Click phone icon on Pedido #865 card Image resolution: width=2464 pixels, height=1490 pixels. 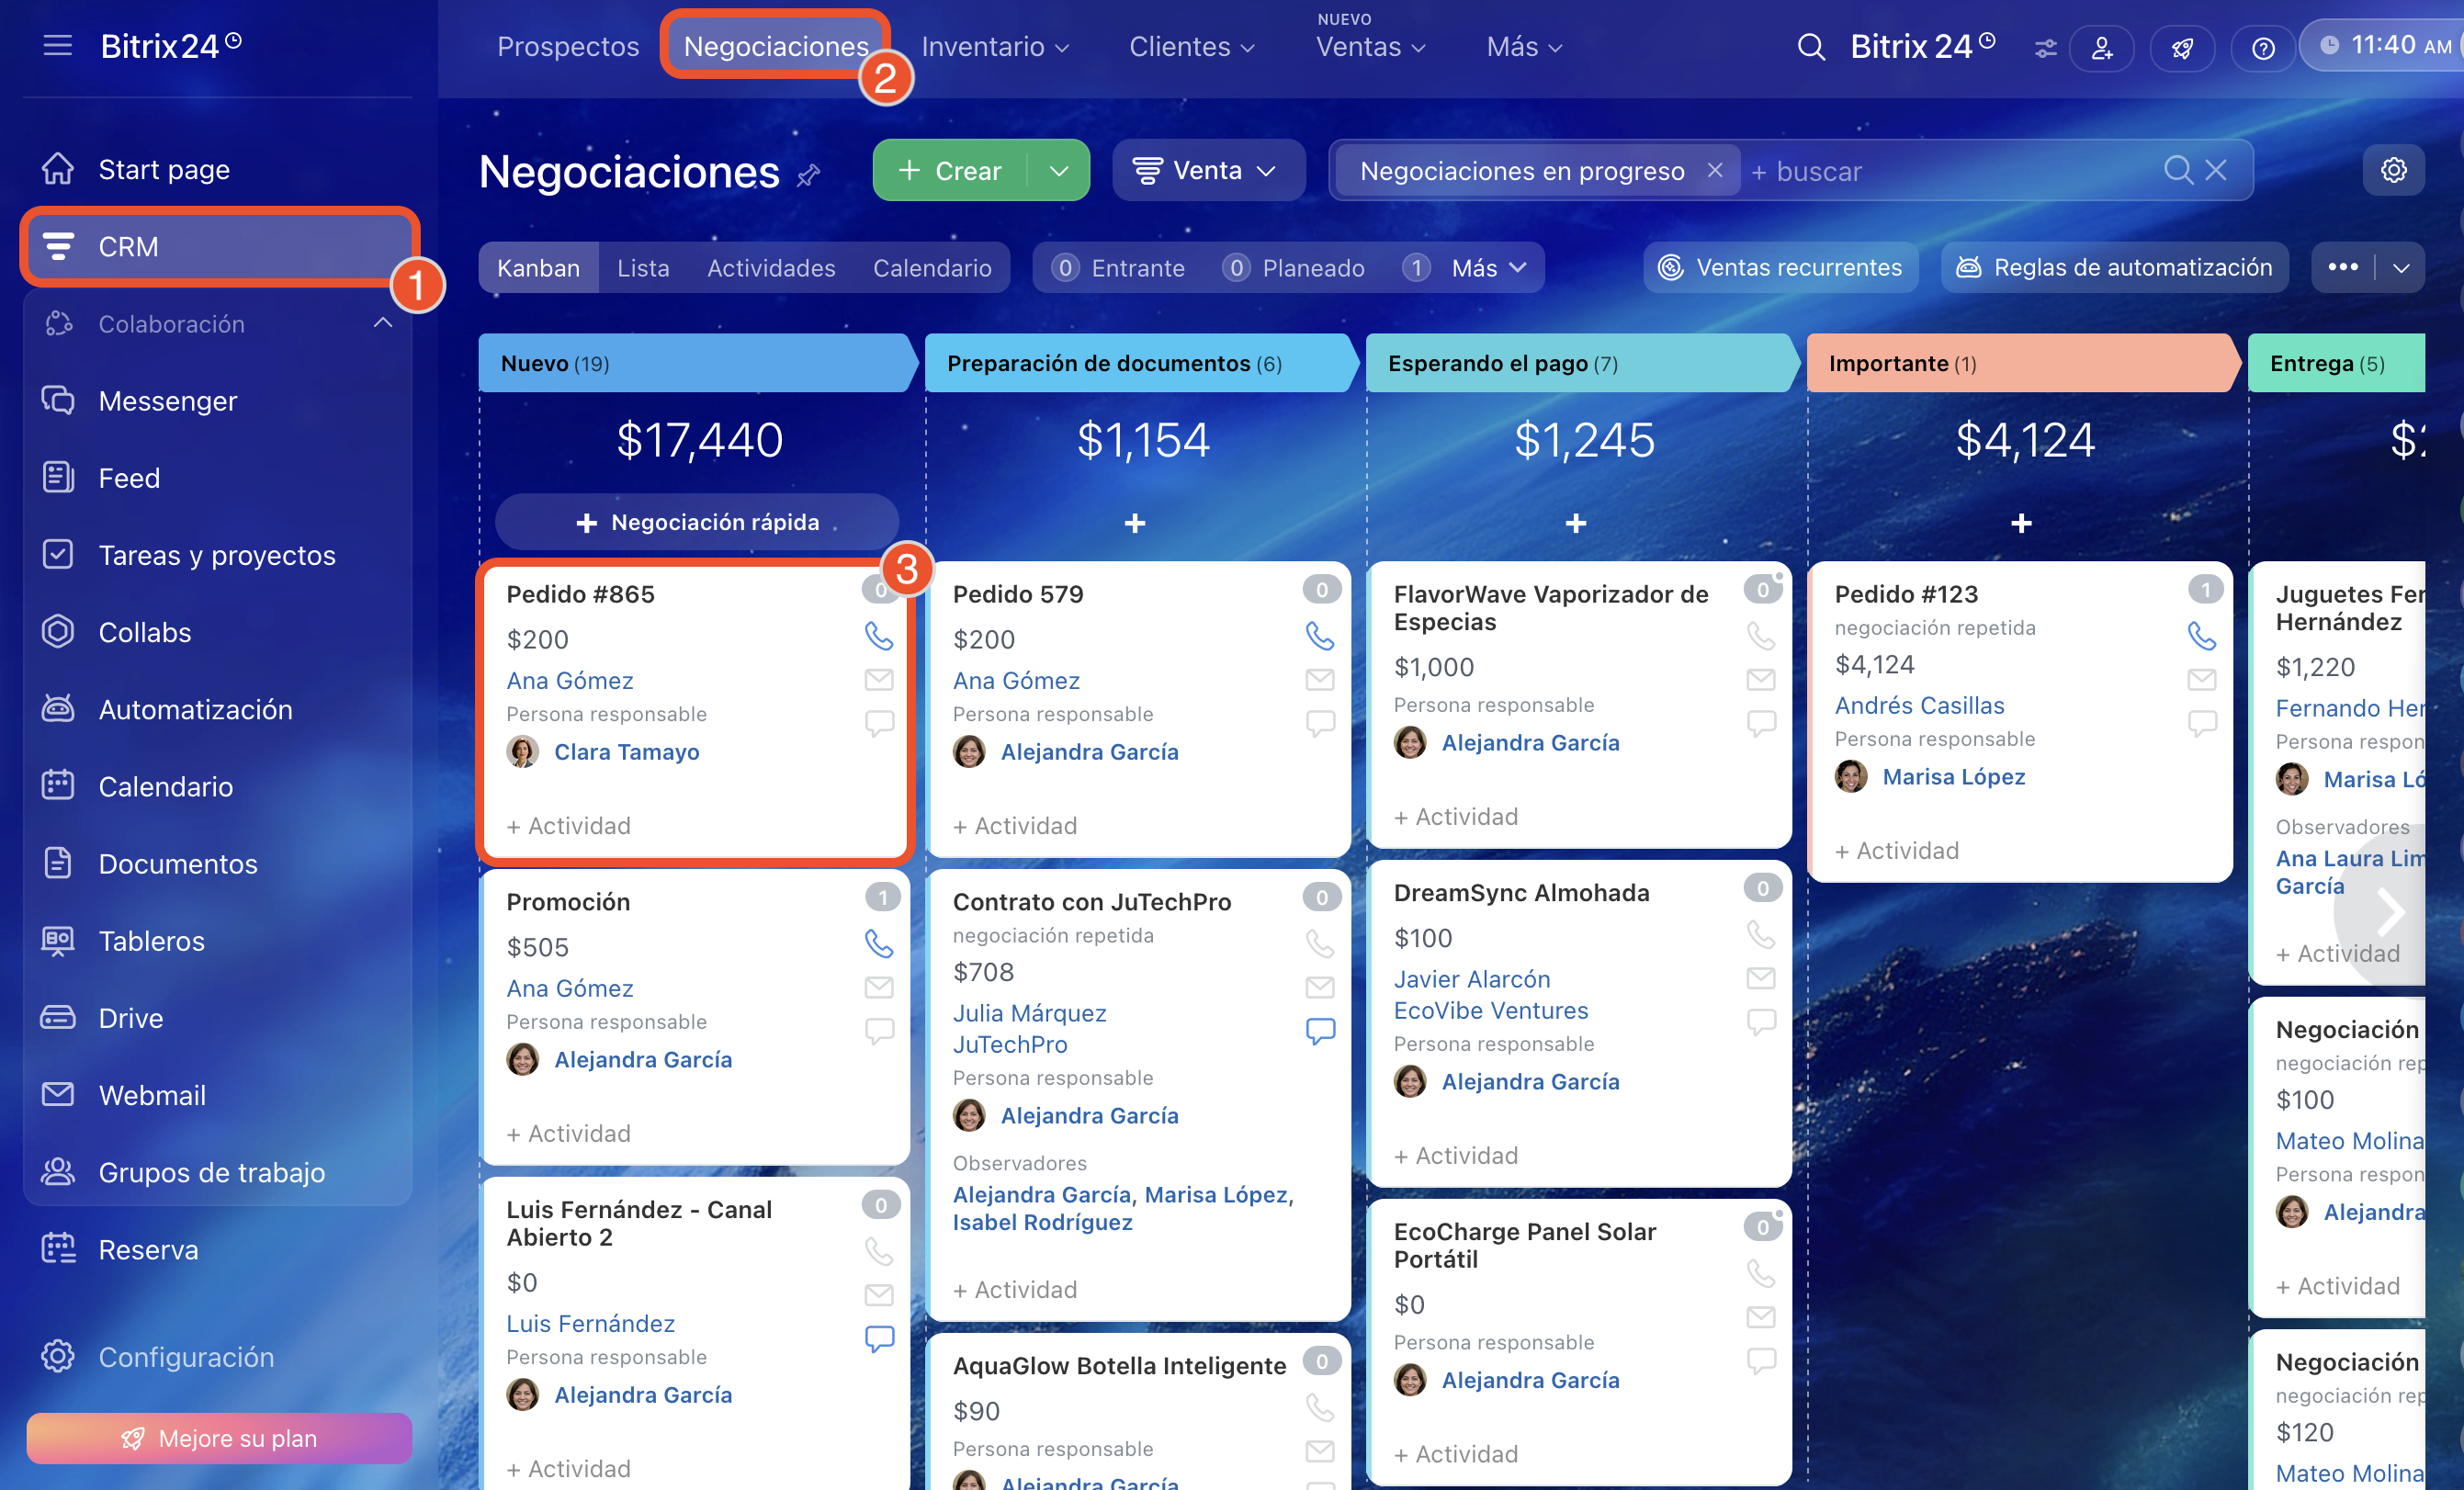(878, 636)
